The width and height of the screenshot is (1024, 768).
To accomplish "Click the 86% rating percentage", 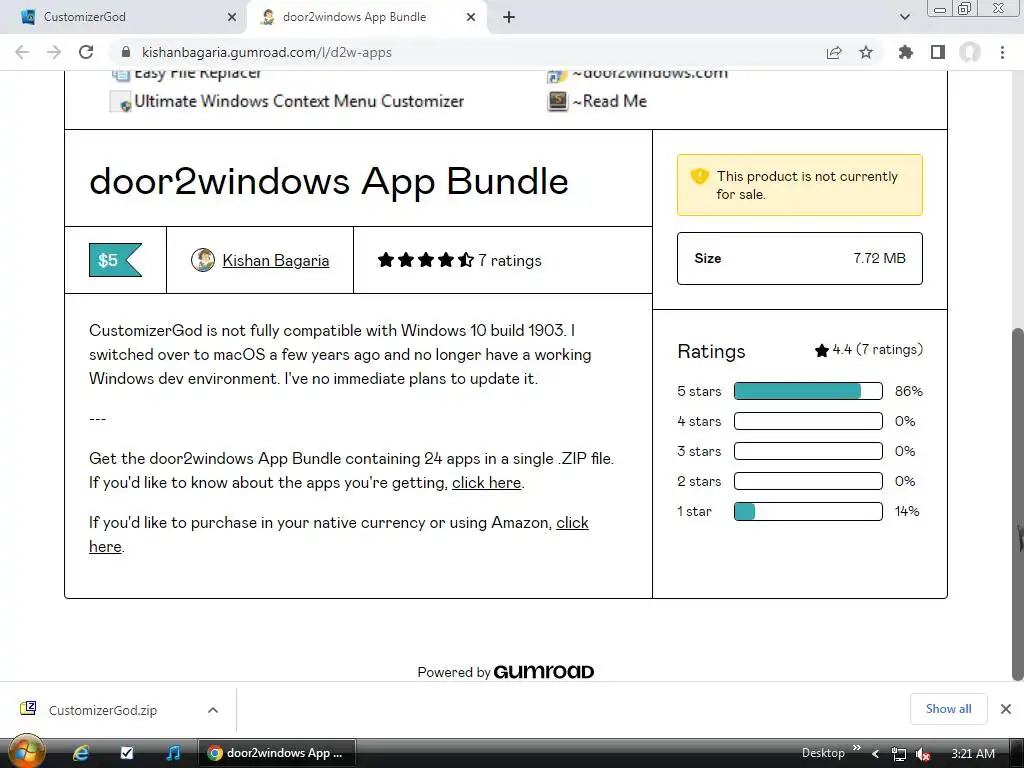I will pyautogui.click(x=908, y=391).
